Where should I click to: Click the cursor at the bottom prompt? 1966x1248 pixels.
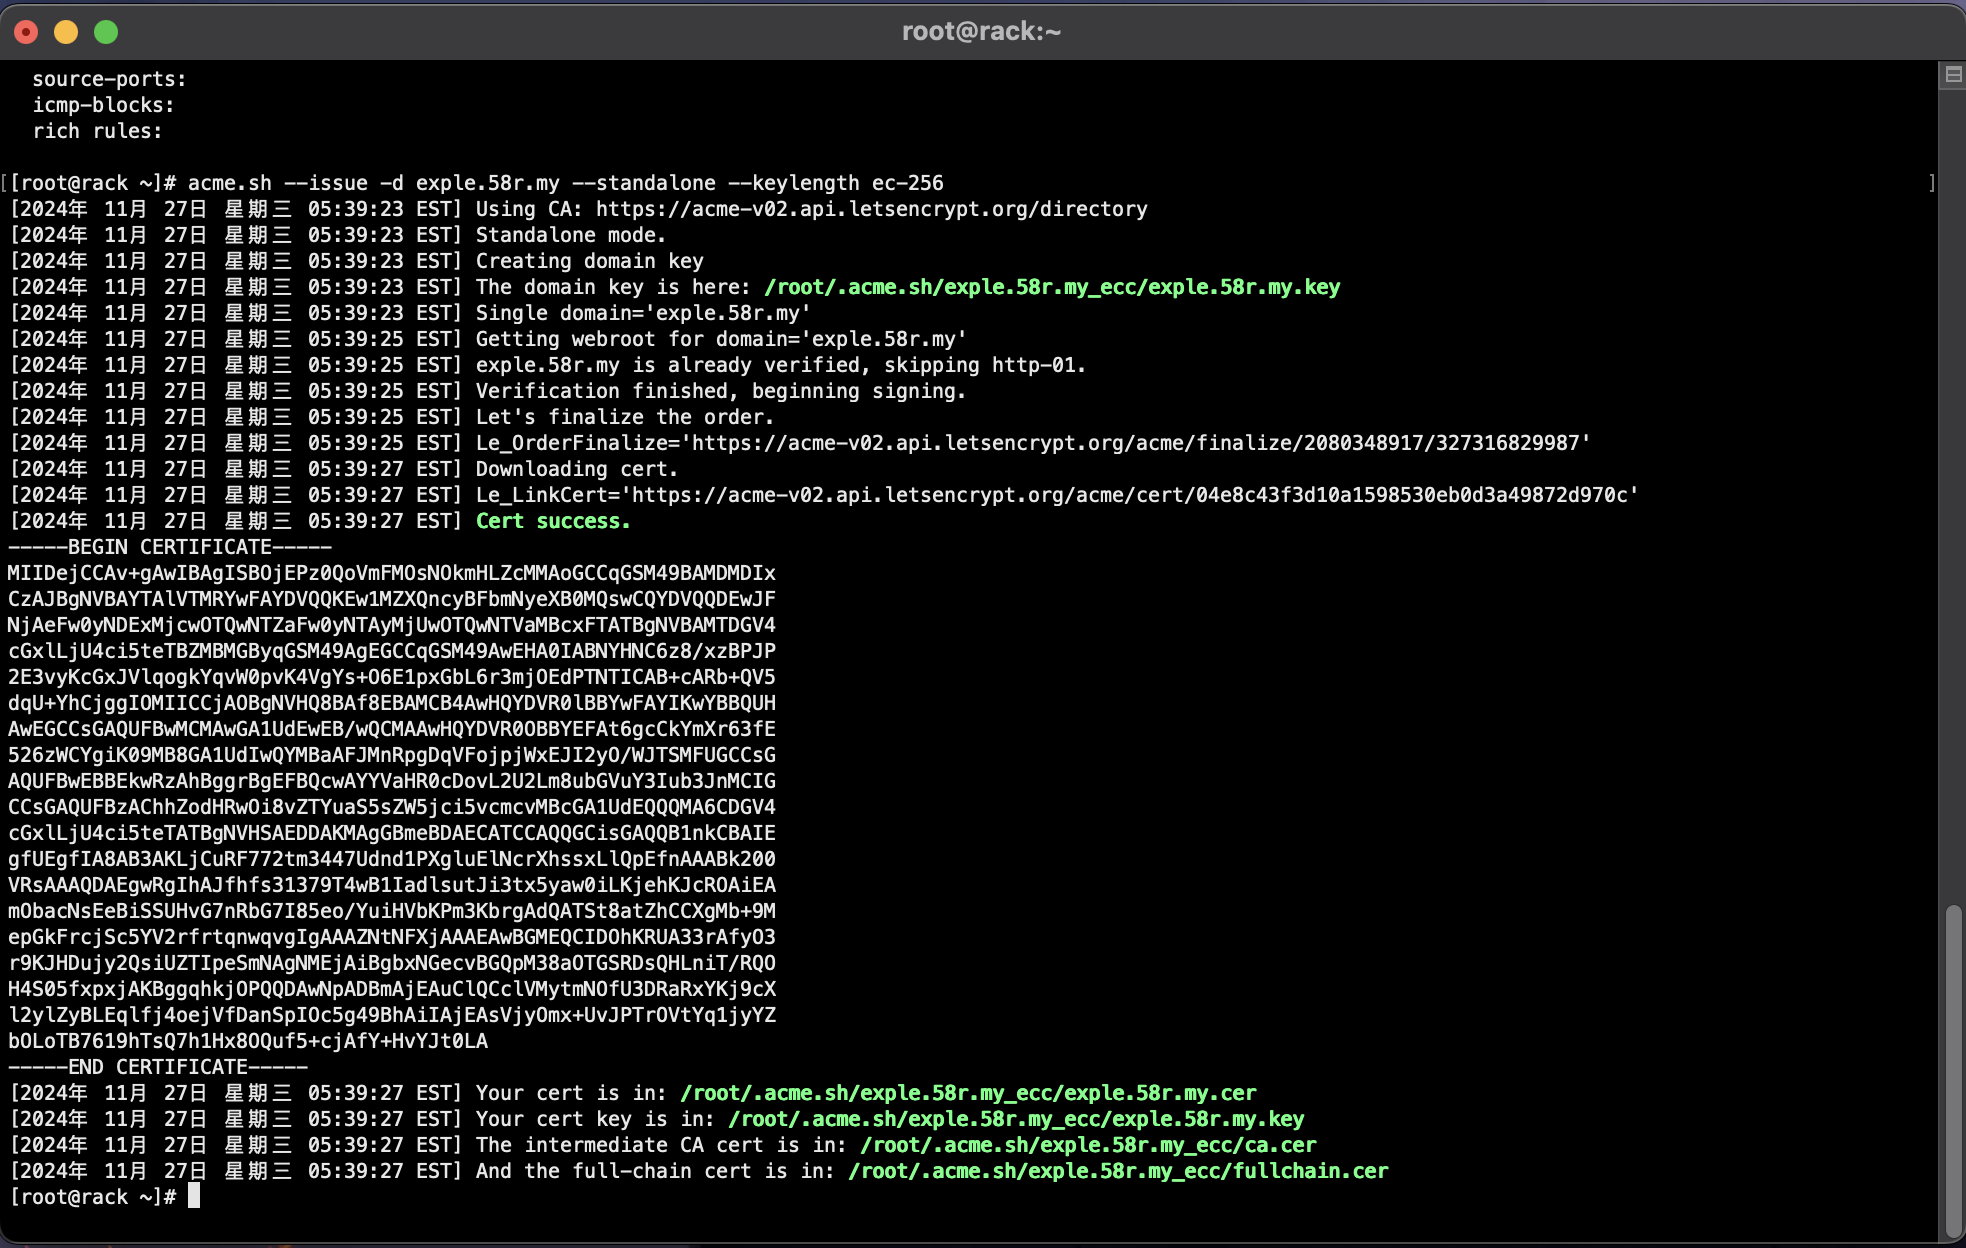coord(194,1196)
